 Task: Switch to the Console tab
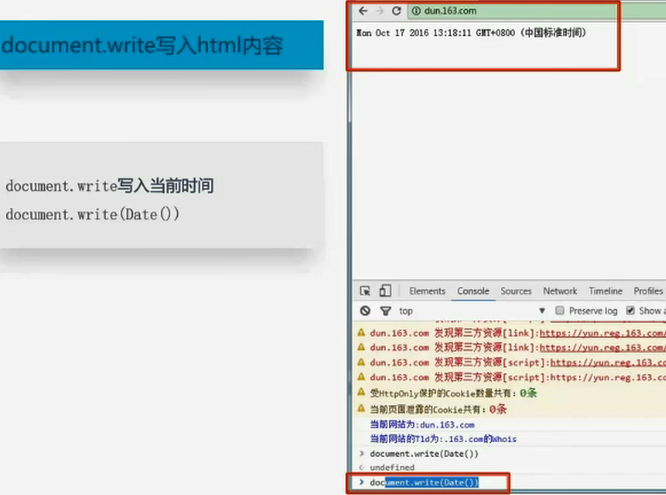473,291
